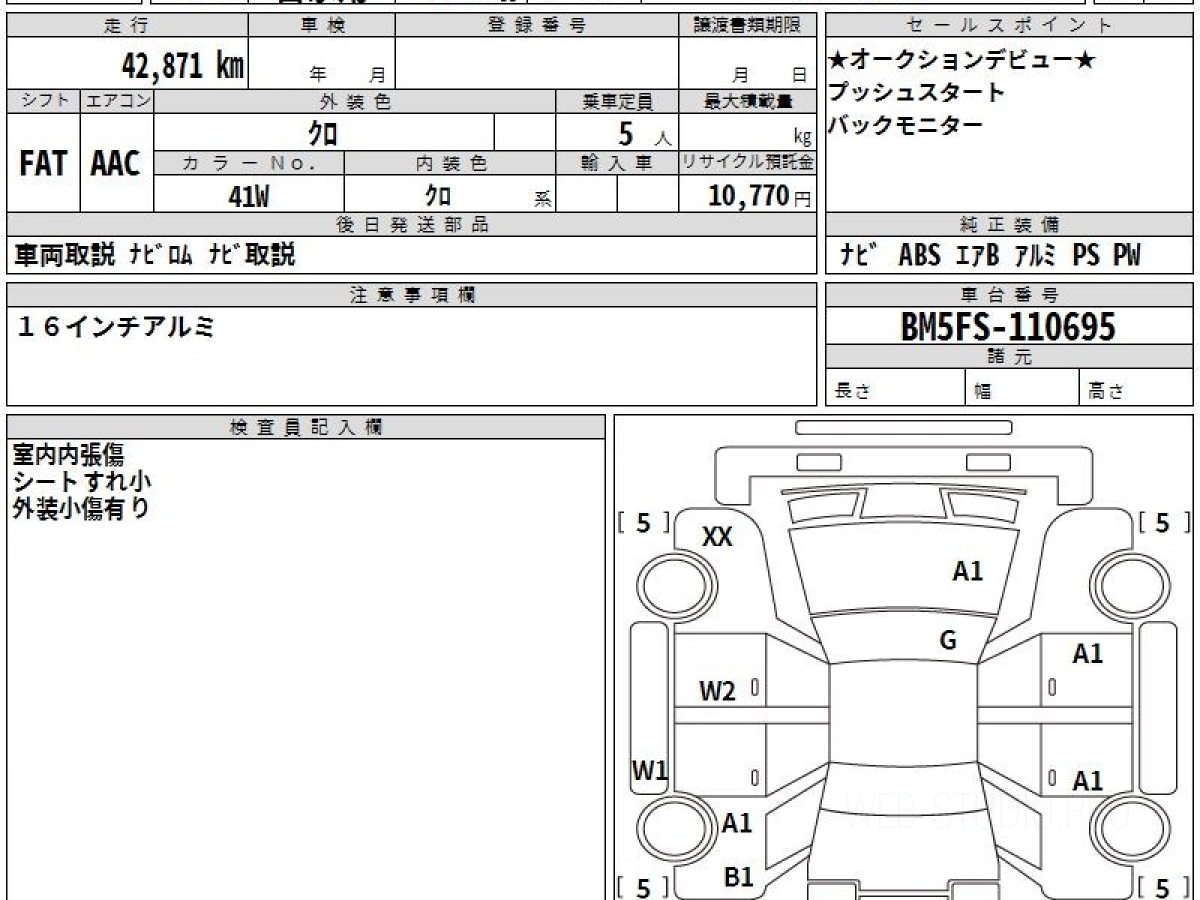Click the 輸入車 label
The image size is (1200, 900).
(617, 163)
